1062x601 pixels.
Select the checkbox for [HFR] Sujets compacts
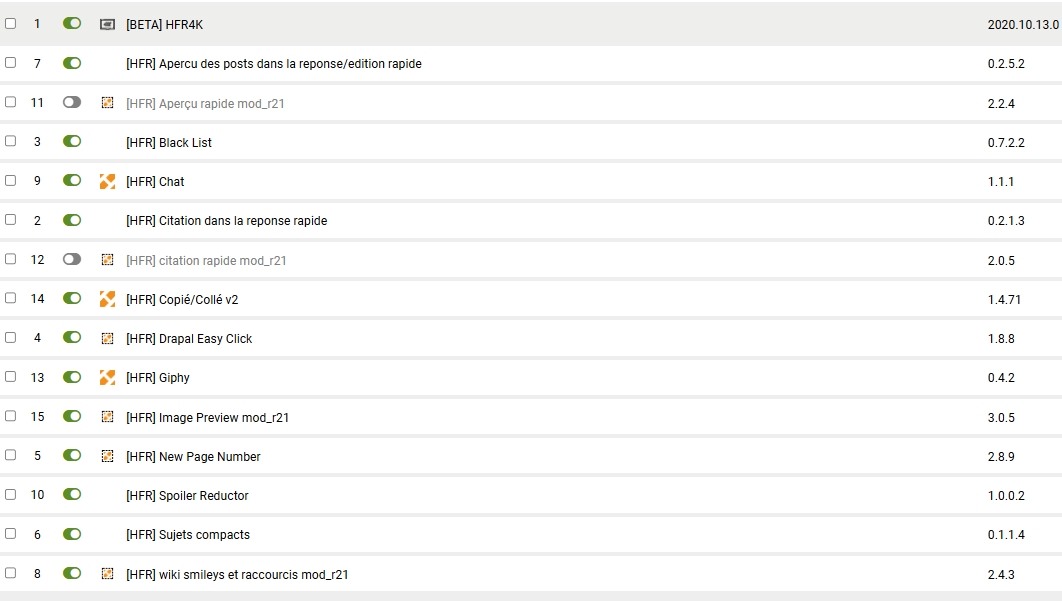[11, 534]
